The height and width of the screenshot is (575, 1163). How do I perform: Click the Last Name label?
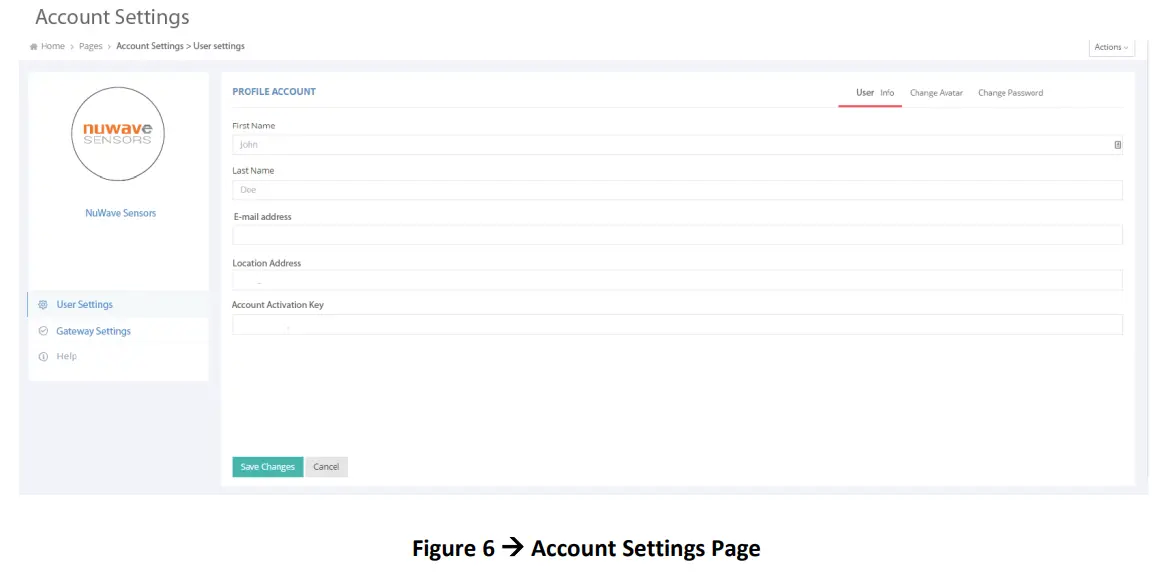tap(253, 171)
